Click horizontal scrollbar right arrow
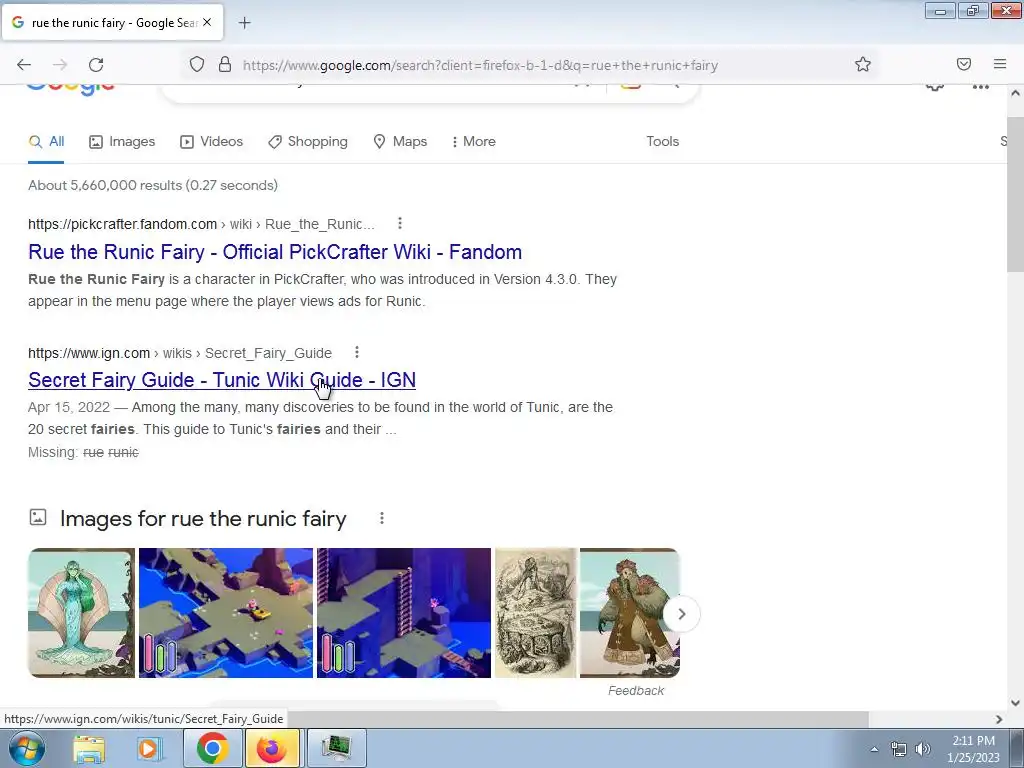Viewport: 1024px width, 768px height. point(999,719)
